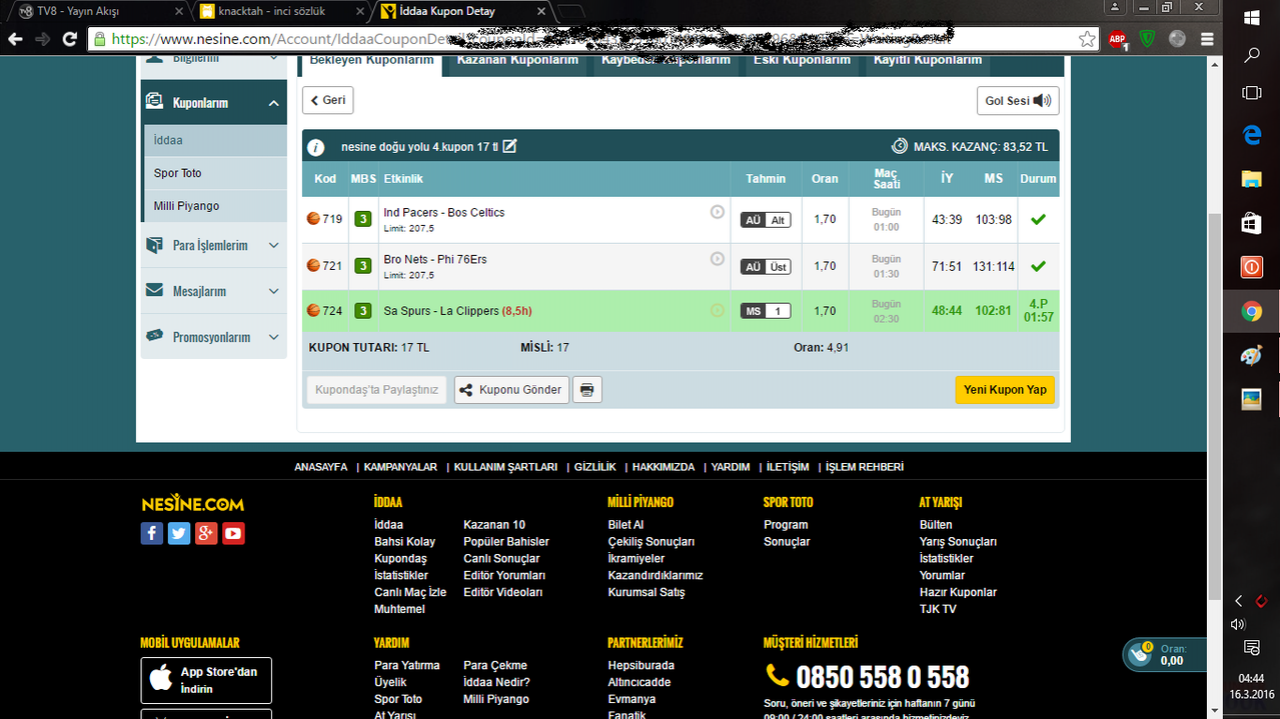
Task: Click the green shield extension icon
Action: (1148, 39)
